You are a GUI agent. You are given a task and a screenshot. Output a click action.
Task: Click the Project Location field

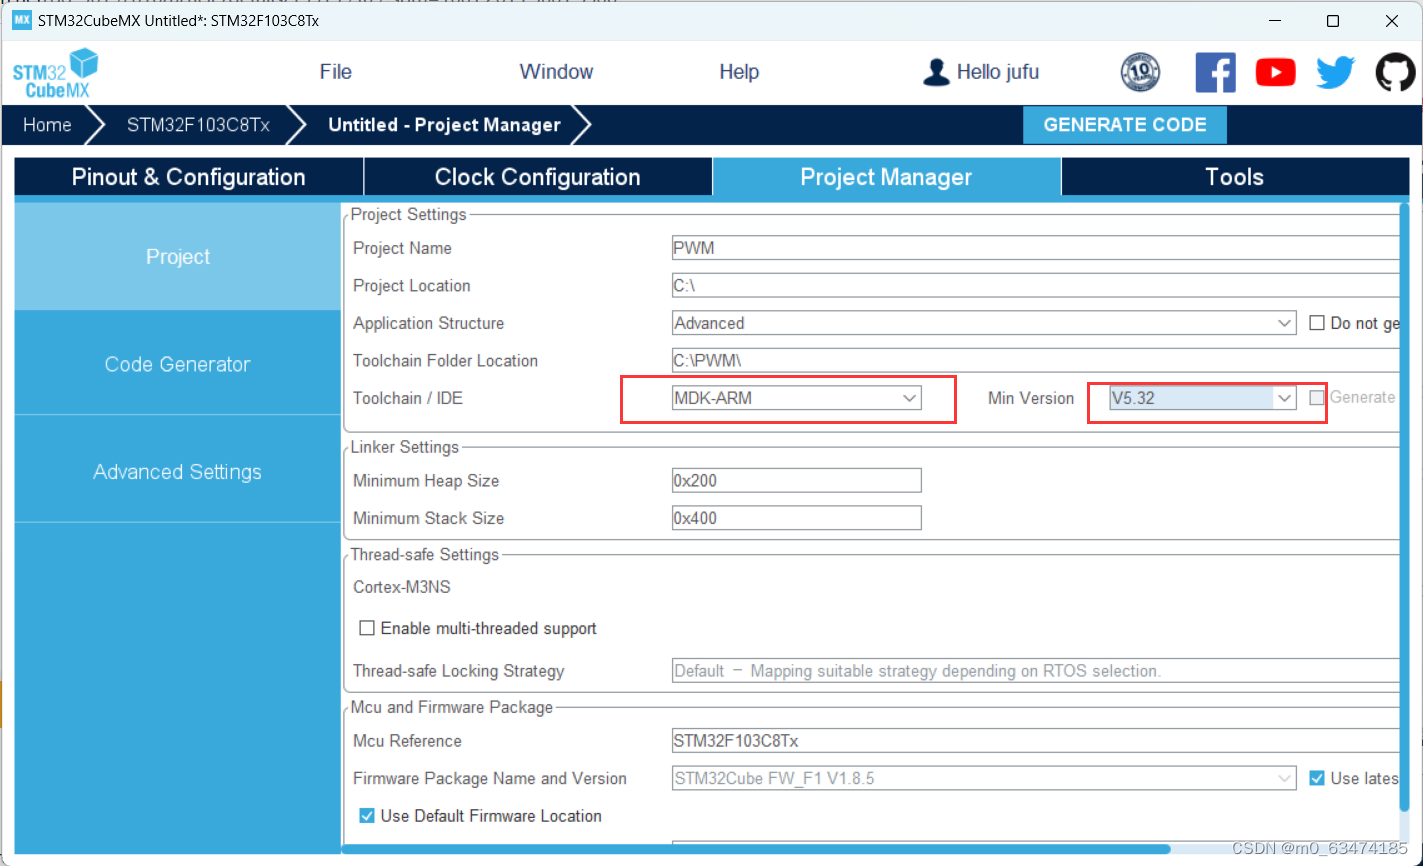pos(1036,285)
